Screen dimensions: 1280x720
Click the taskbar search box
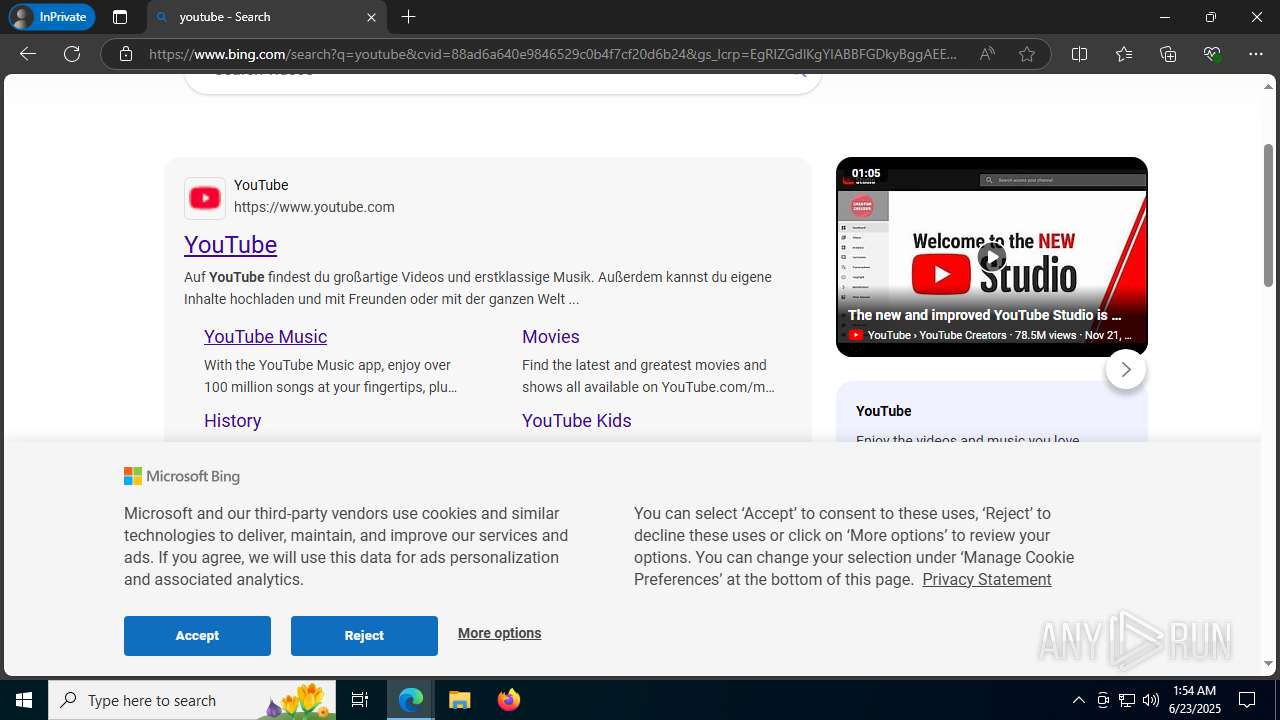click(x=192, y=700)
